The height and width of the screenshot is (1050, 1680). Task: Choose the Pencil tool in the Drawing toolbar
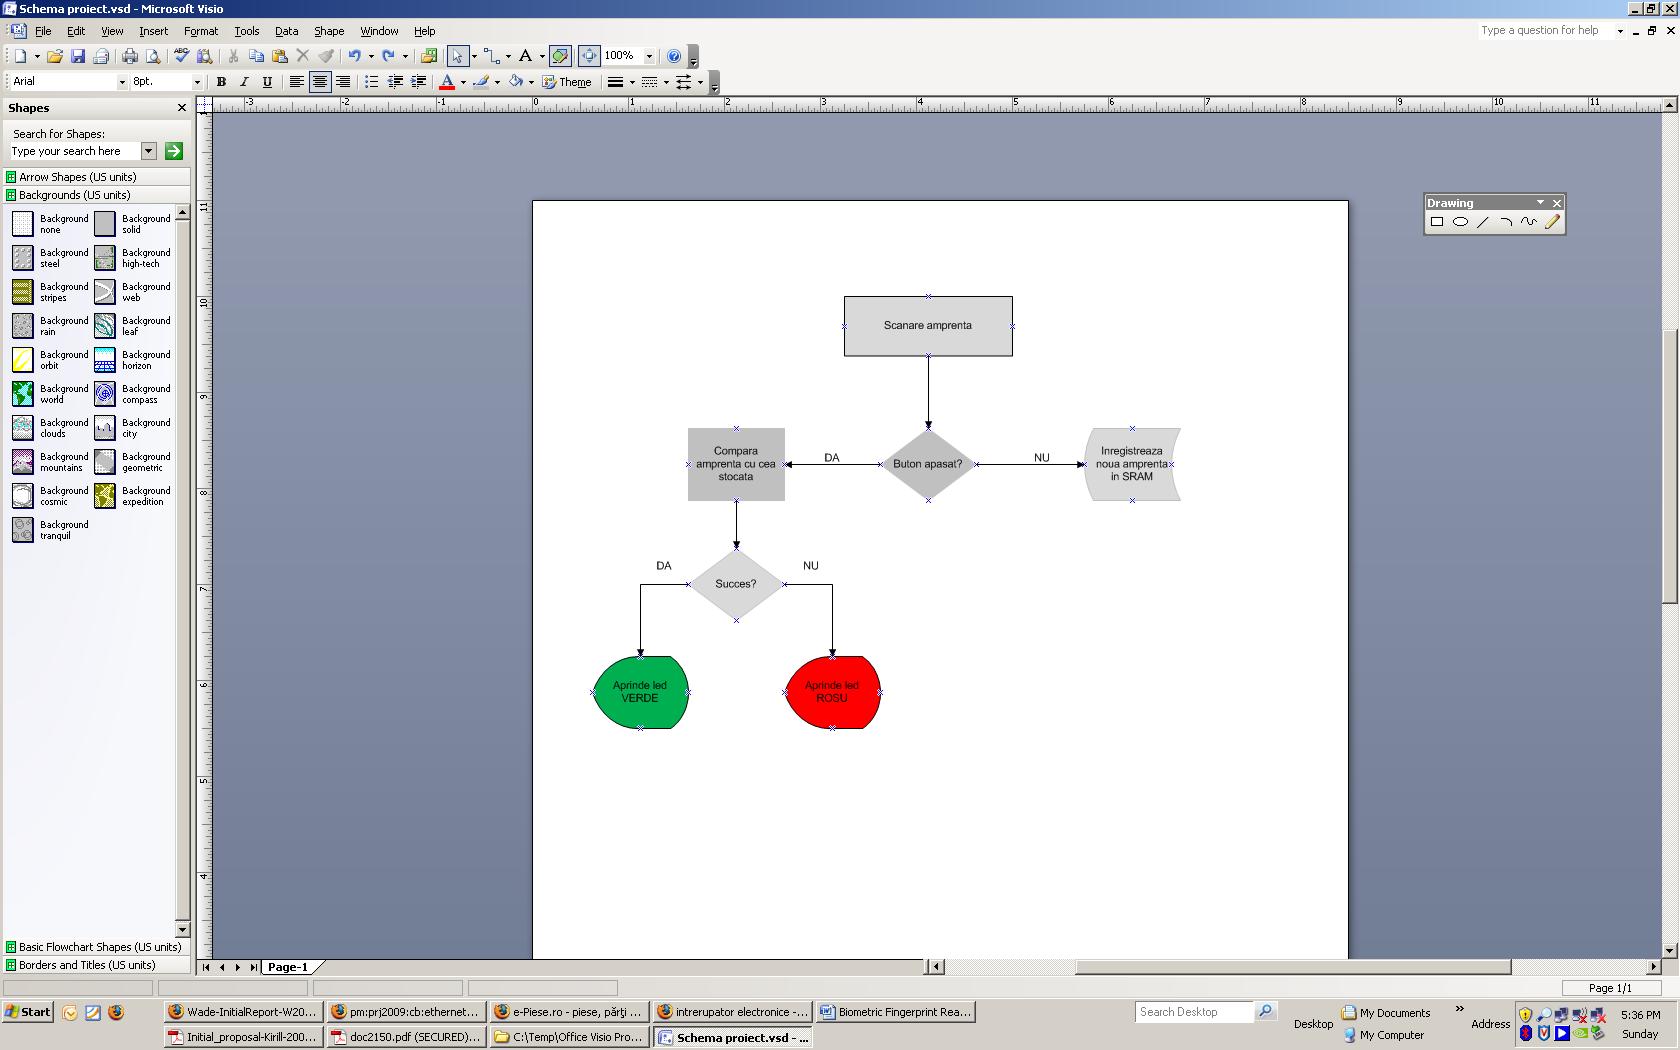1552,221
